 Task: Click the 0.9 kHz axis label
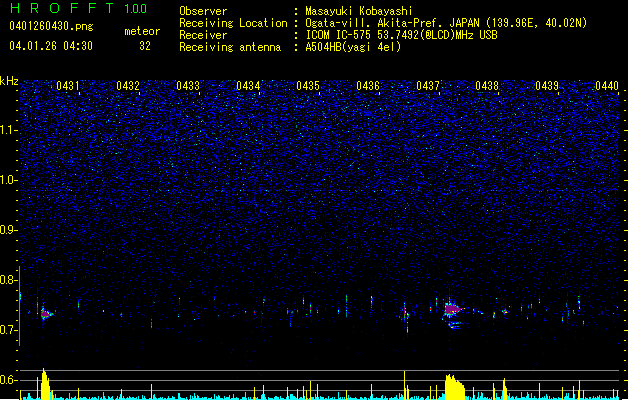pos(8,230)
